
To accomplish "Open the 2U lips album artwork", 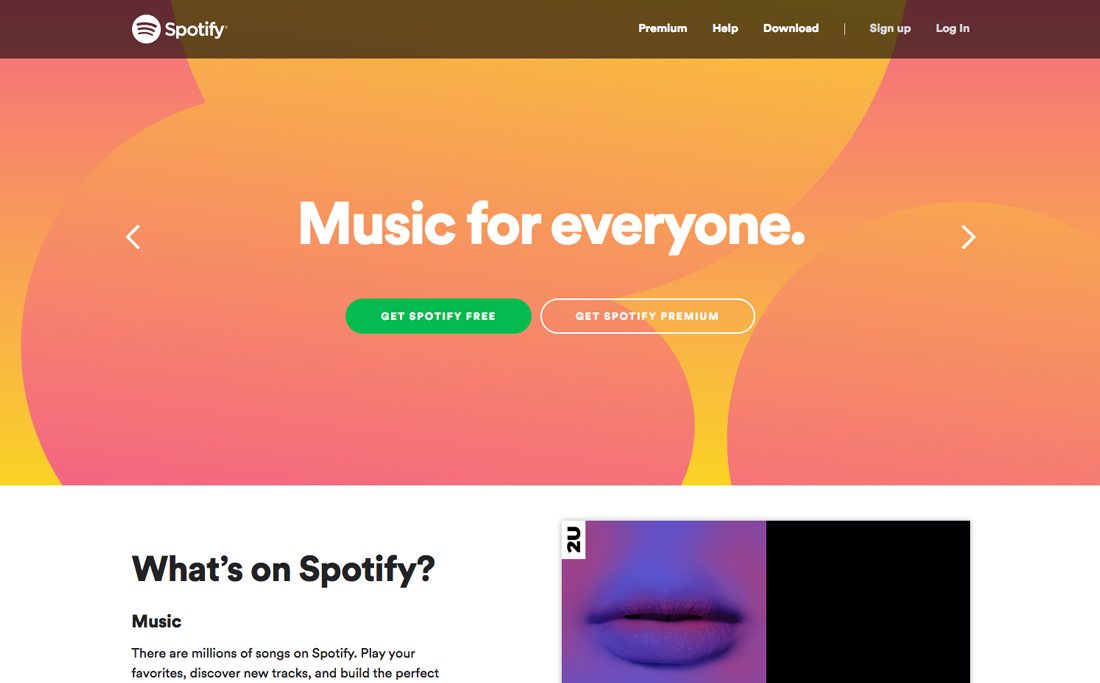I will click(664, 602).
